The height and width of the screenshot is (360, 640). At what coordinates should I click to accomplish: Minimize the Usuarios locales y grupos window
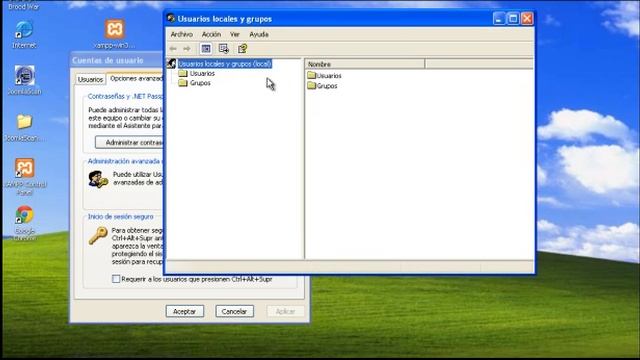point(499,18)
